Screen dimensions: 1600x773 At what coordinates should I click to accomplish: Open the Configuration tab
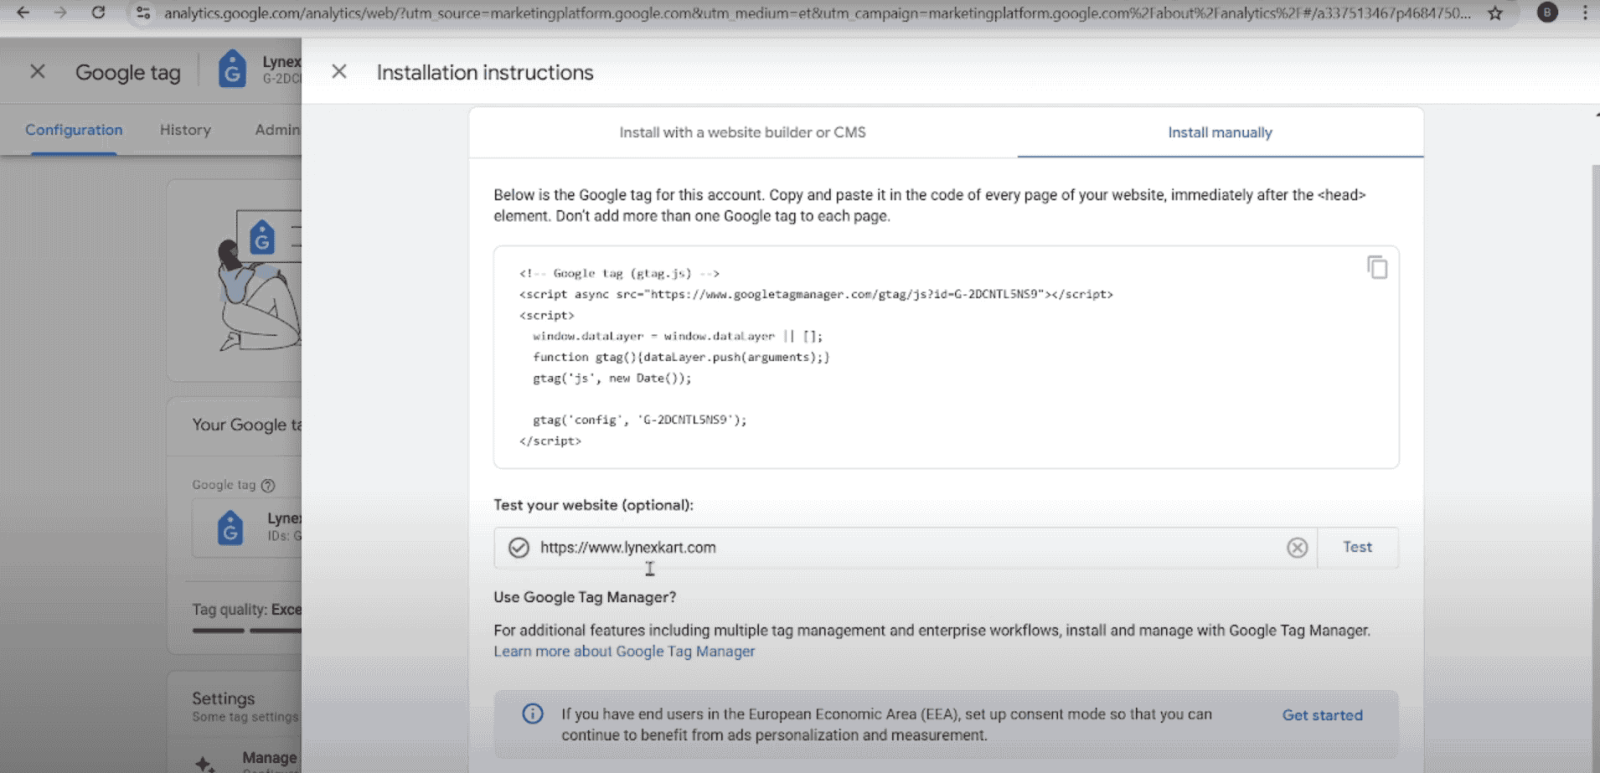[x=74, y=130]
